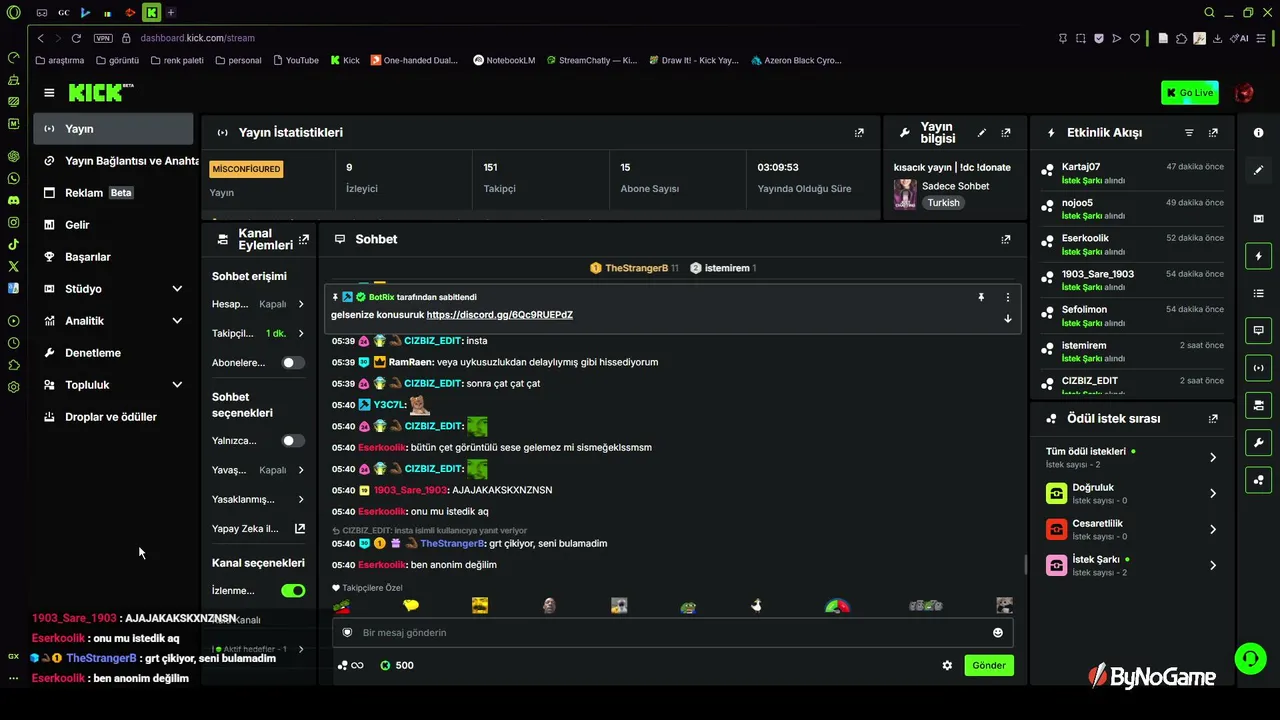
Task: Open the ByNoGame headset support bubble
Action: pyautogui.click(x=1250, y=658)
